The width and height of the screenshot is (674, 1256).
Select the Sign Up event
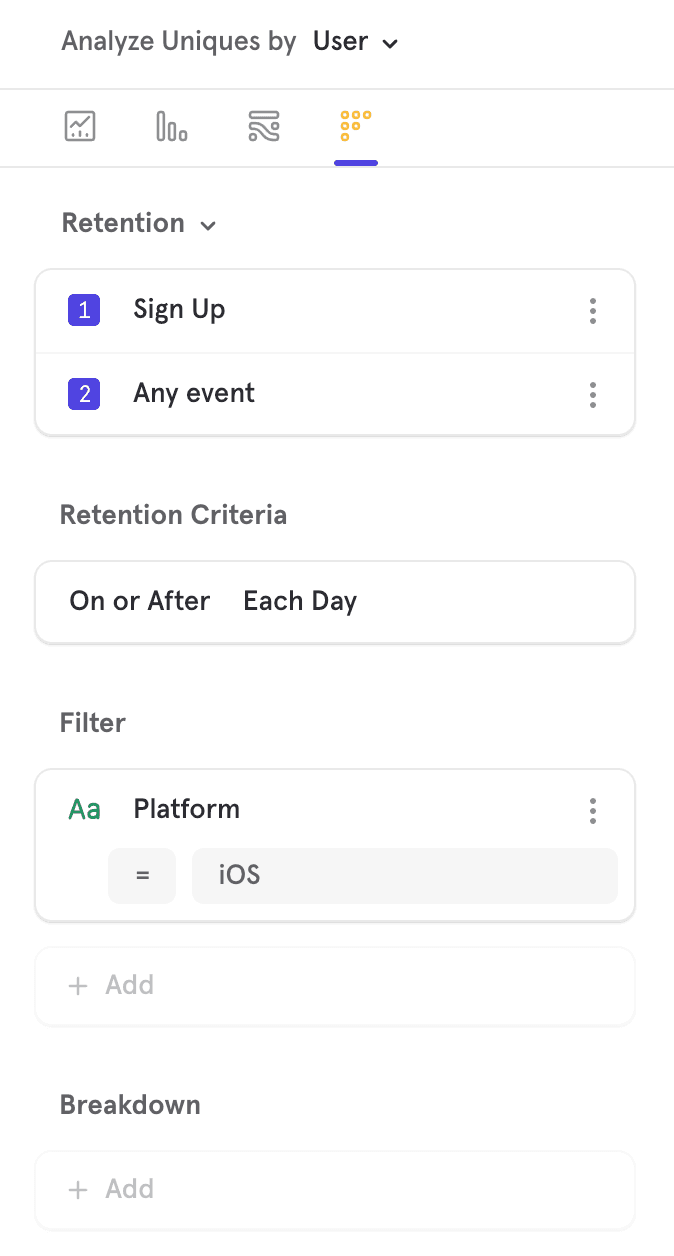pyautogui.click(x=180, y=310)
